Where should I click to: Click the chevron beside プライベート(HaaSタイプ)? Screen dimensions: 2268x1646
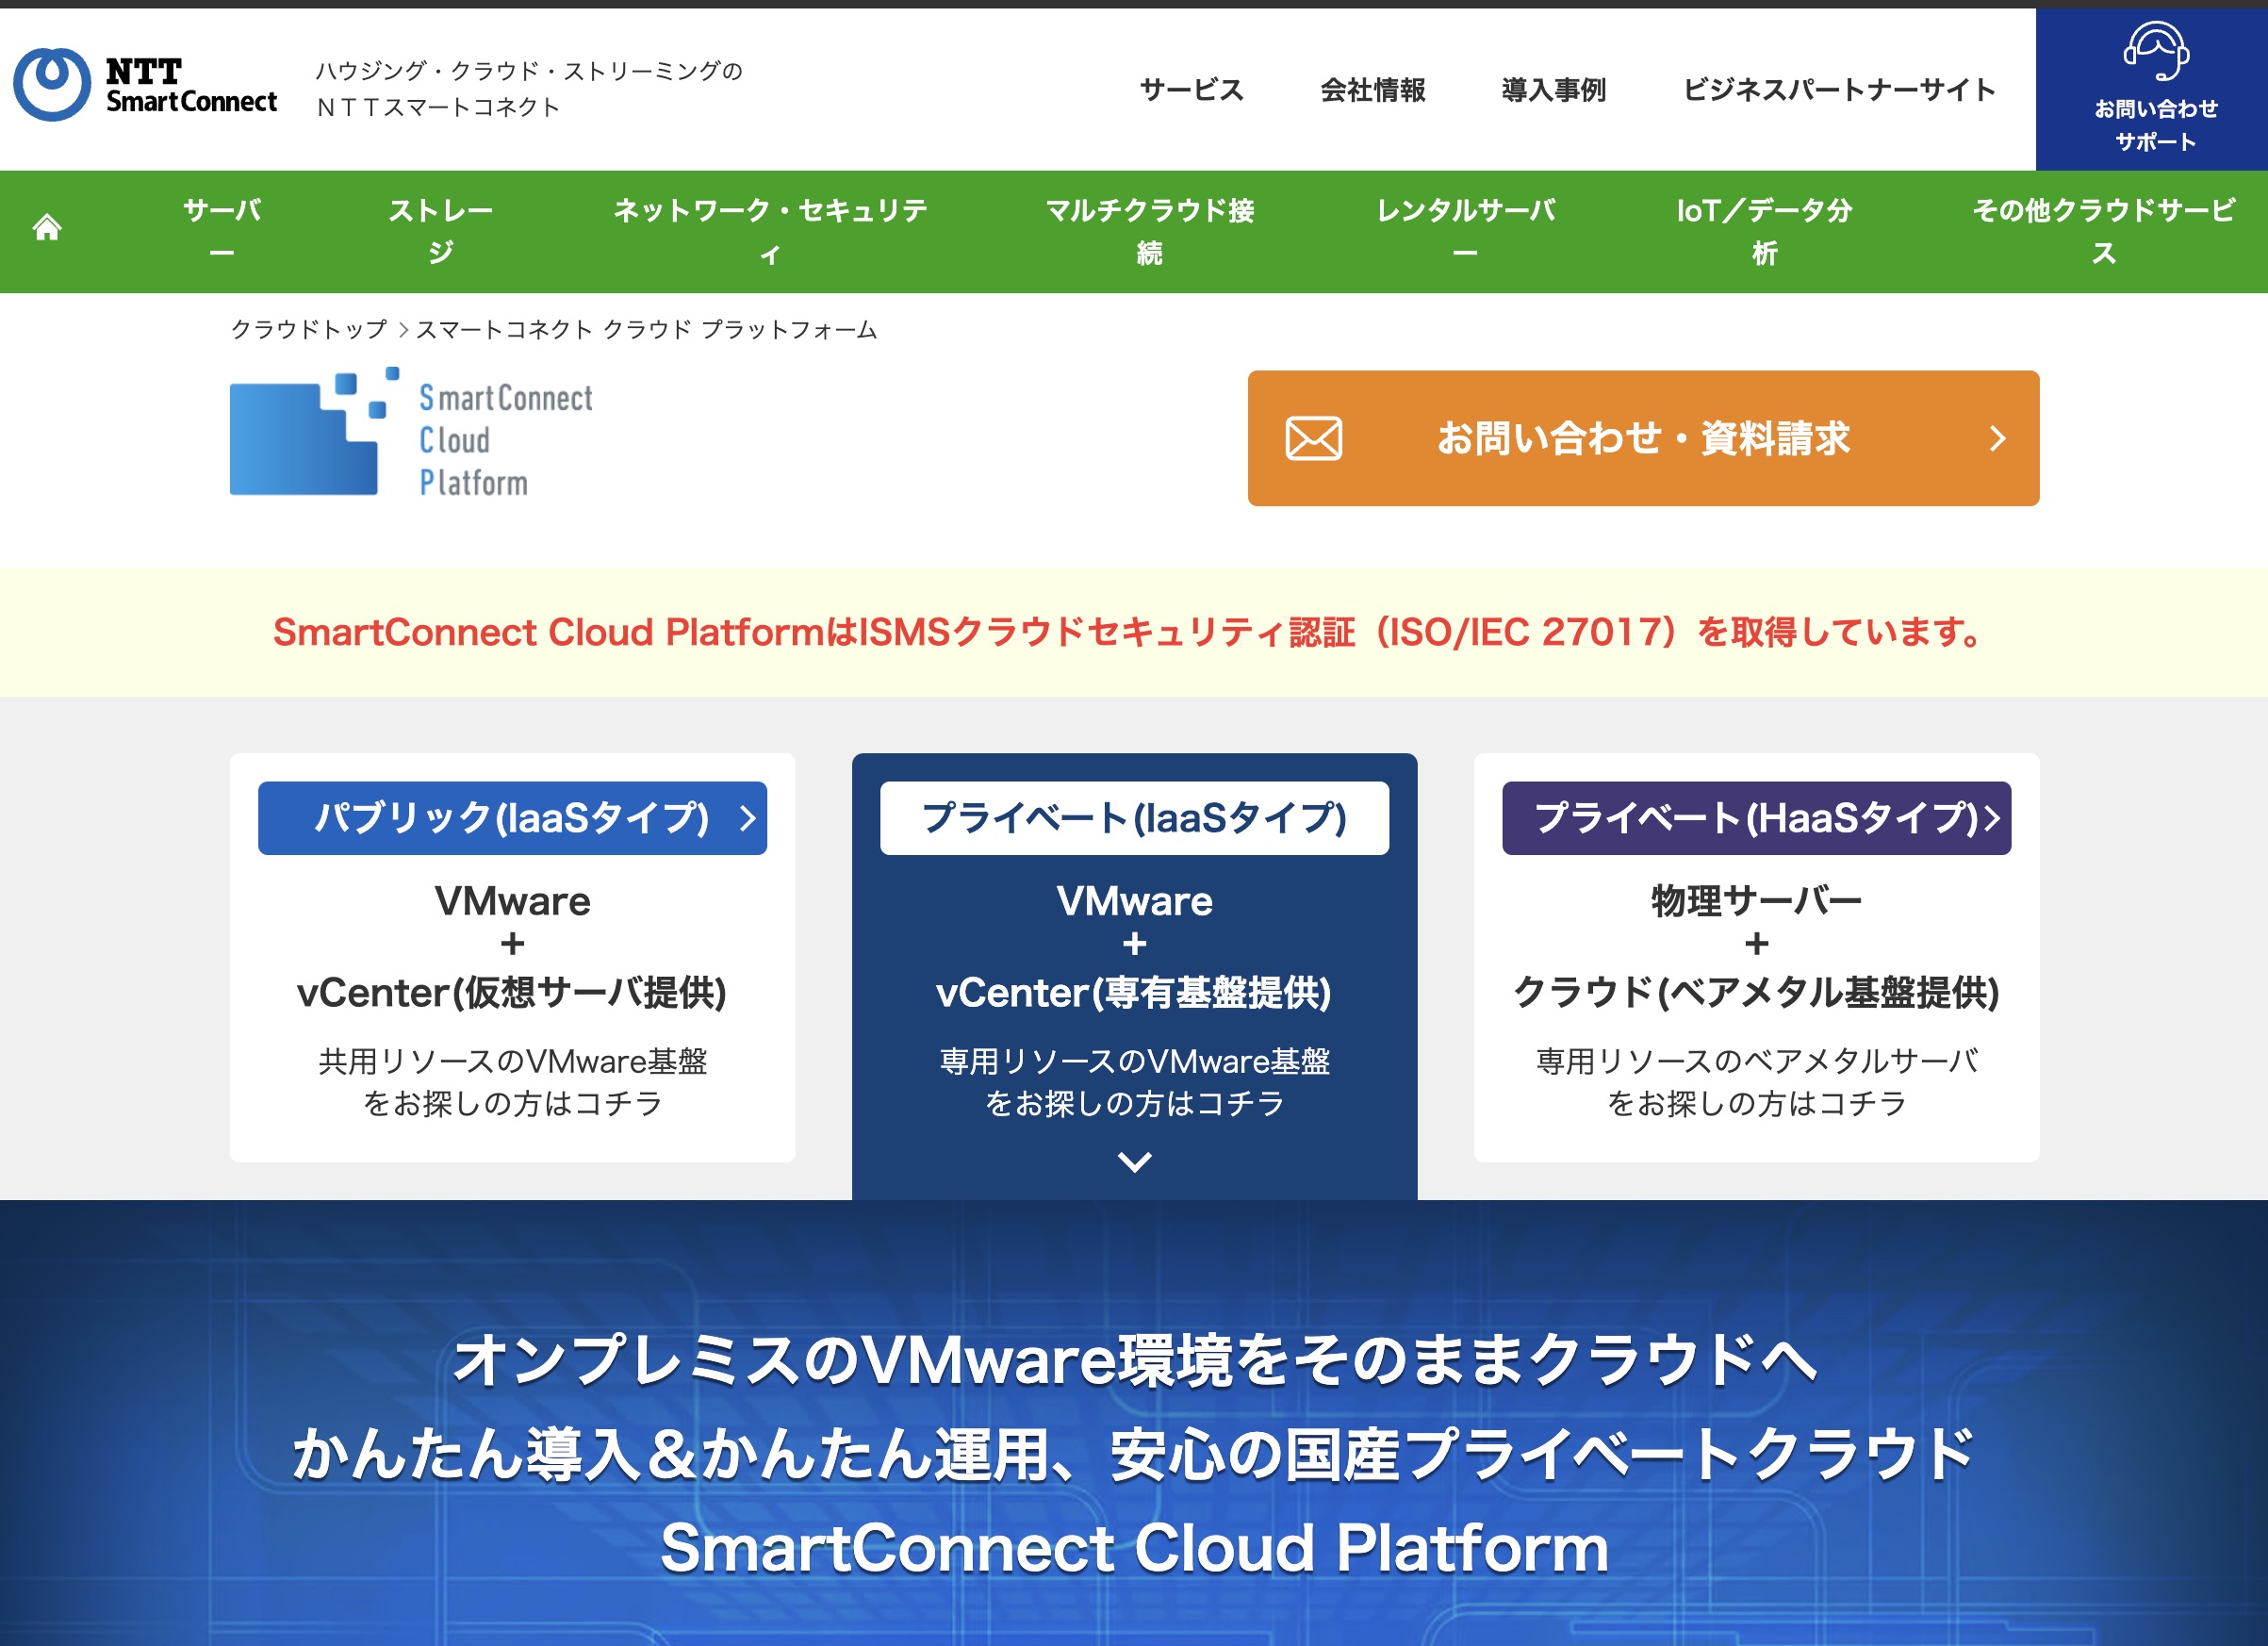click(x=1992, y=818)
